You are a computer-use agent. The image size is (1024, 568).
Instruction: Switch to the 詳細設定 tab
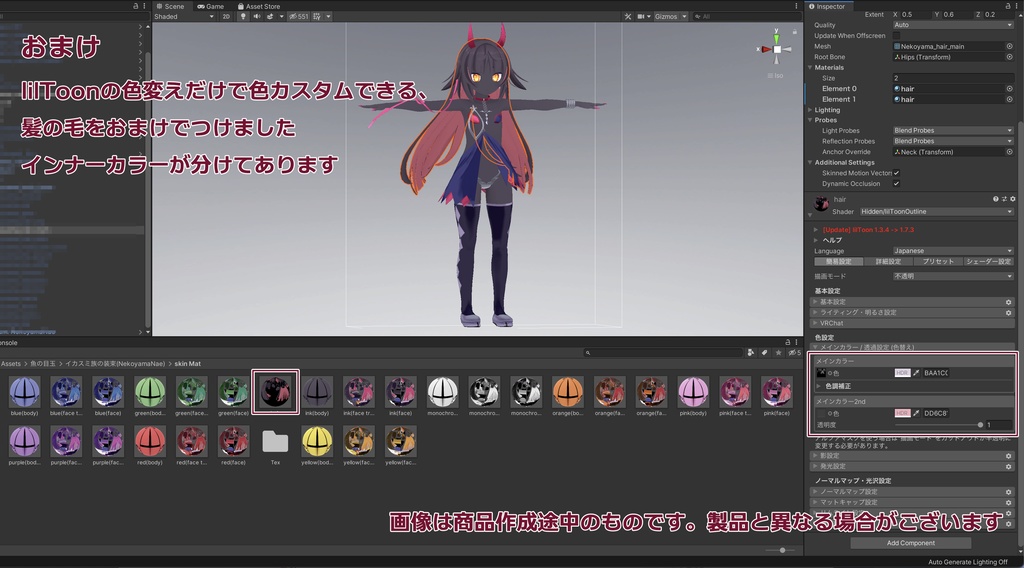(x=888, y=261)
